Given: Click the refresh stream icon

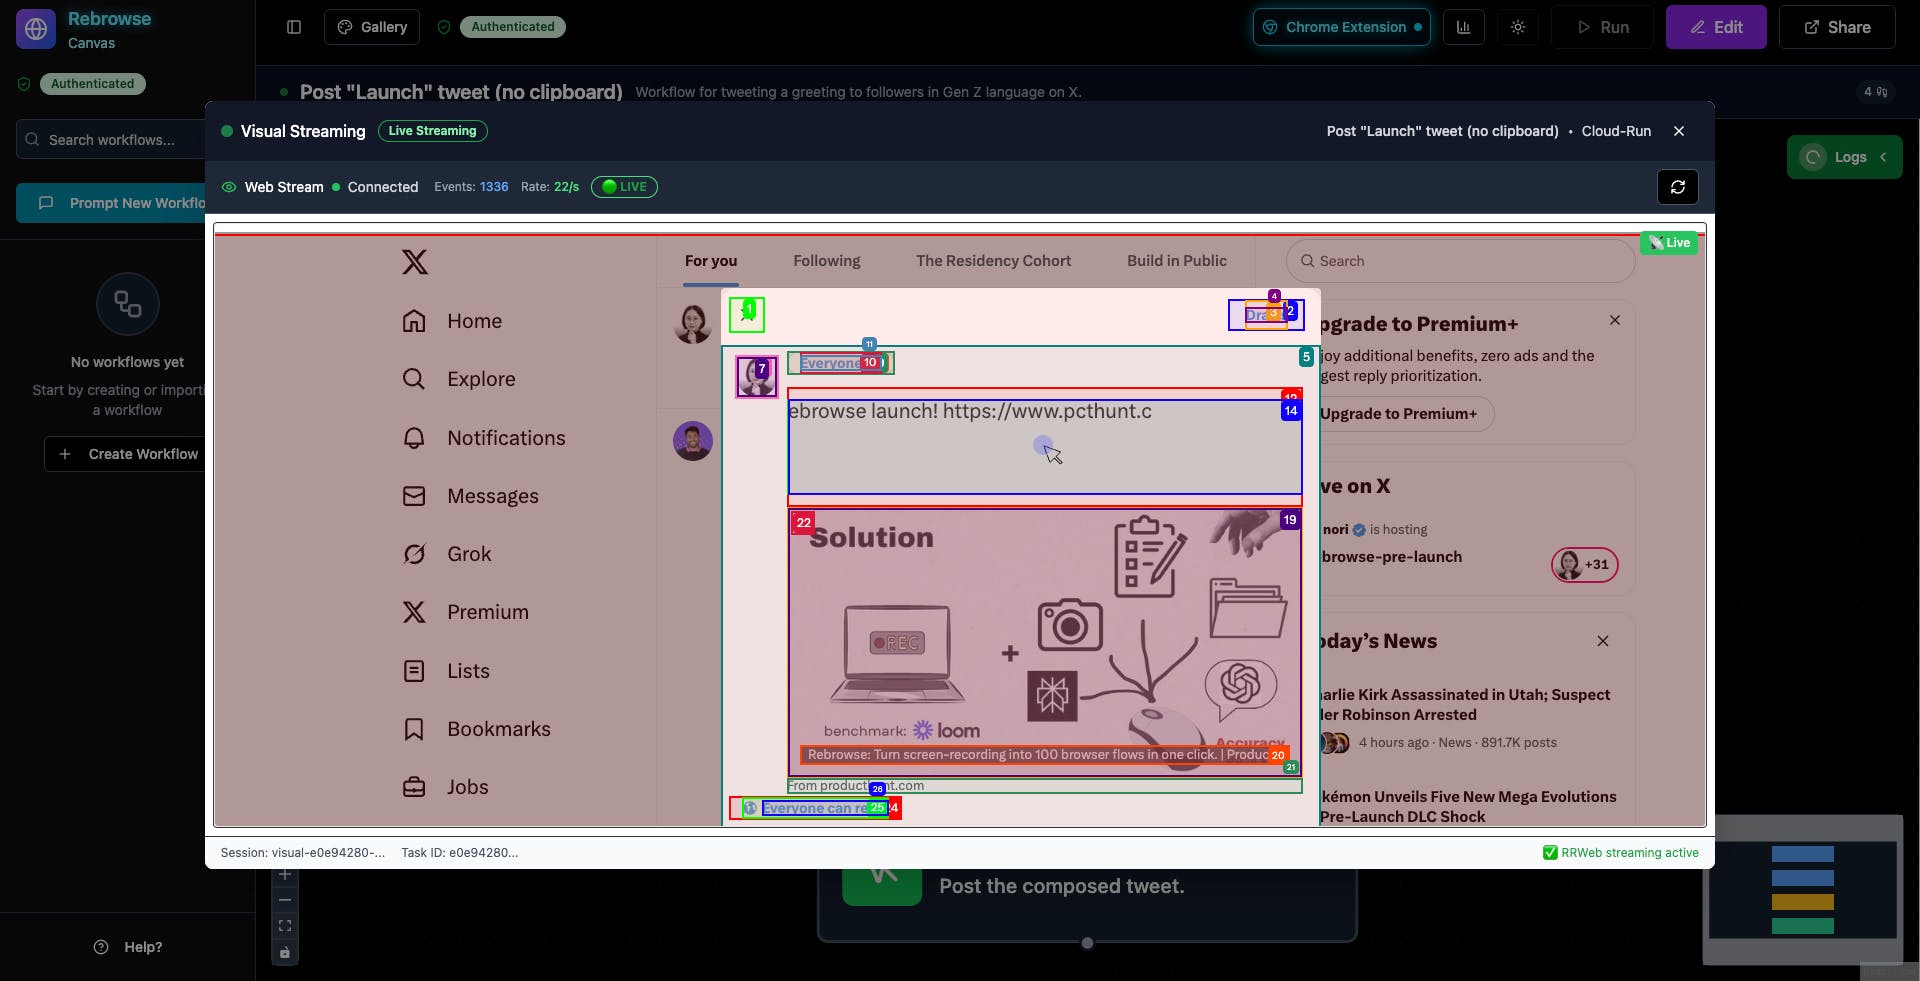Looking at the screenshot, I should [x=1678, y=187].
